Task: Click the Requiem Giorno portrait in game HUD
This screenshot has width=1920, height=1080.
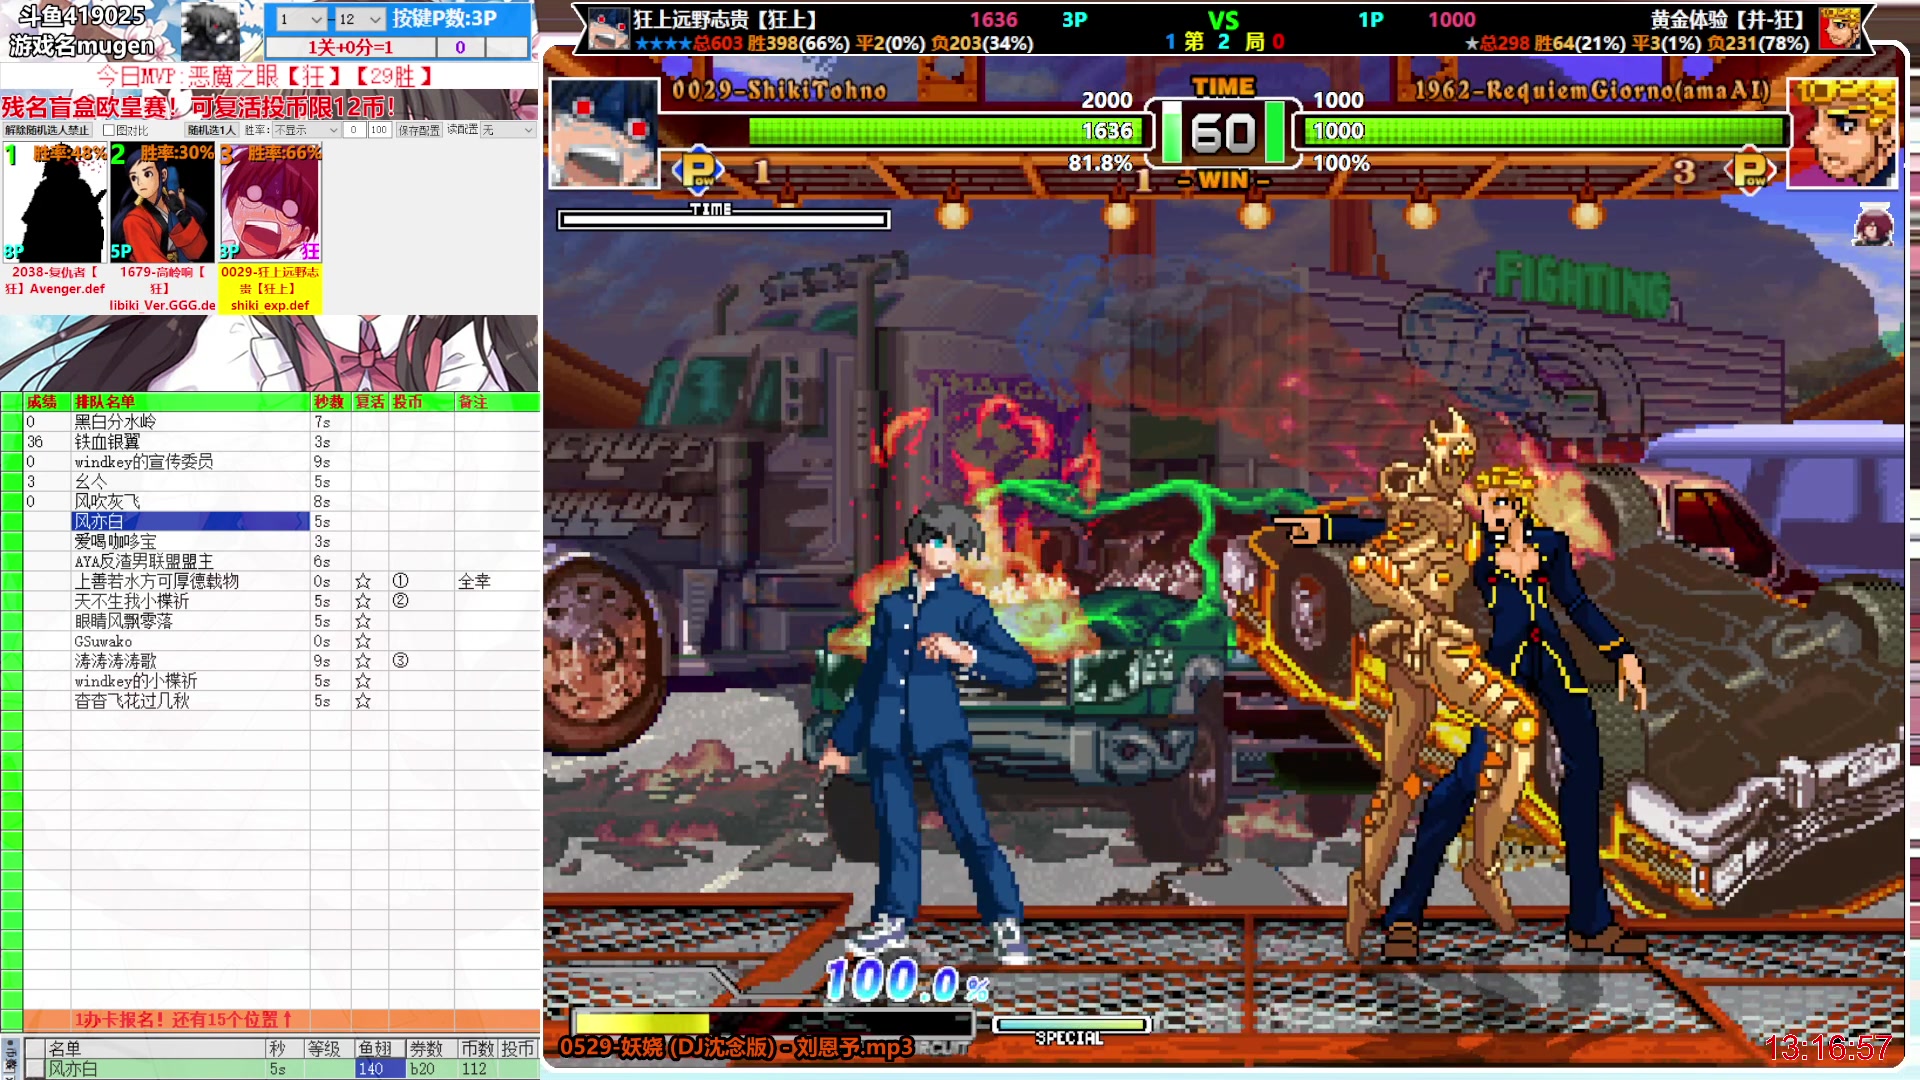Action: coord(1842,133)
